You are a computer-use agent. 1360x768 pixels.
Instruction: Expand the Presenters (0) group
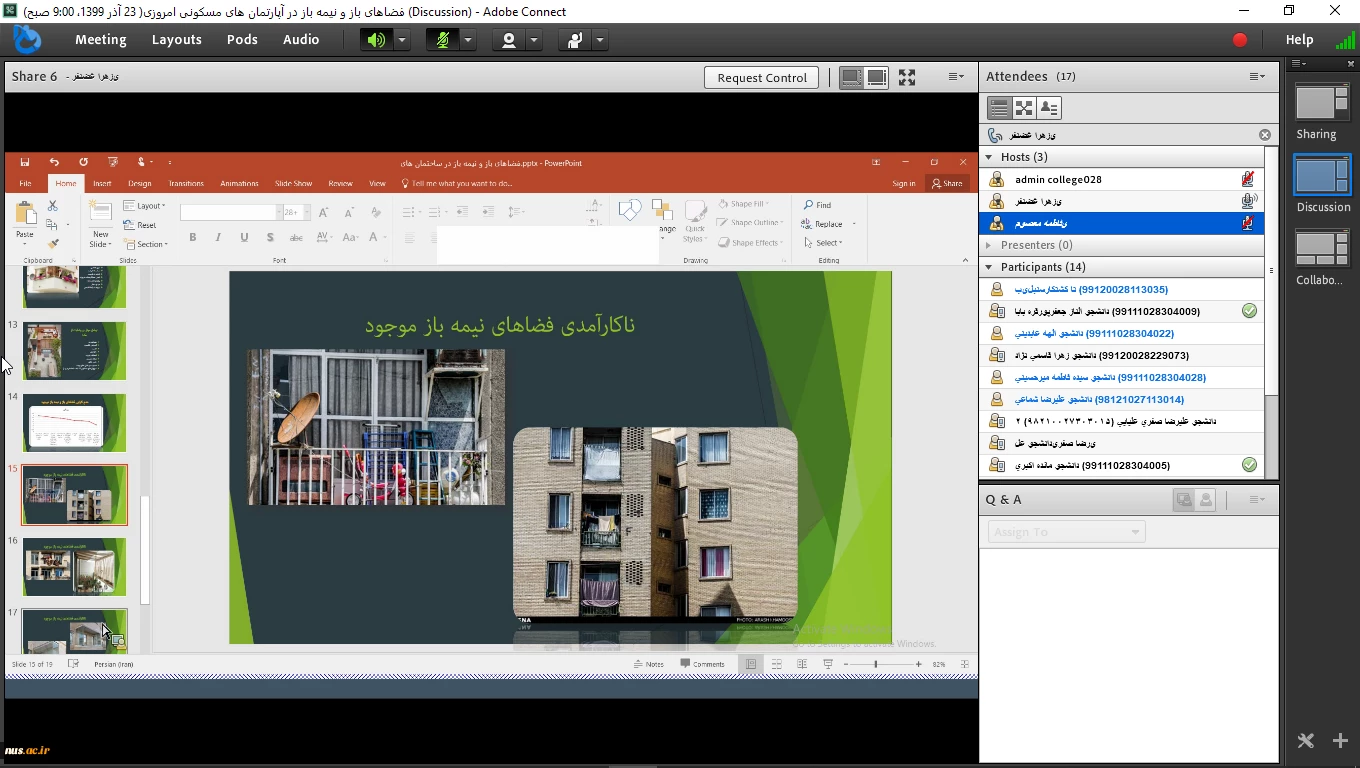989,245
